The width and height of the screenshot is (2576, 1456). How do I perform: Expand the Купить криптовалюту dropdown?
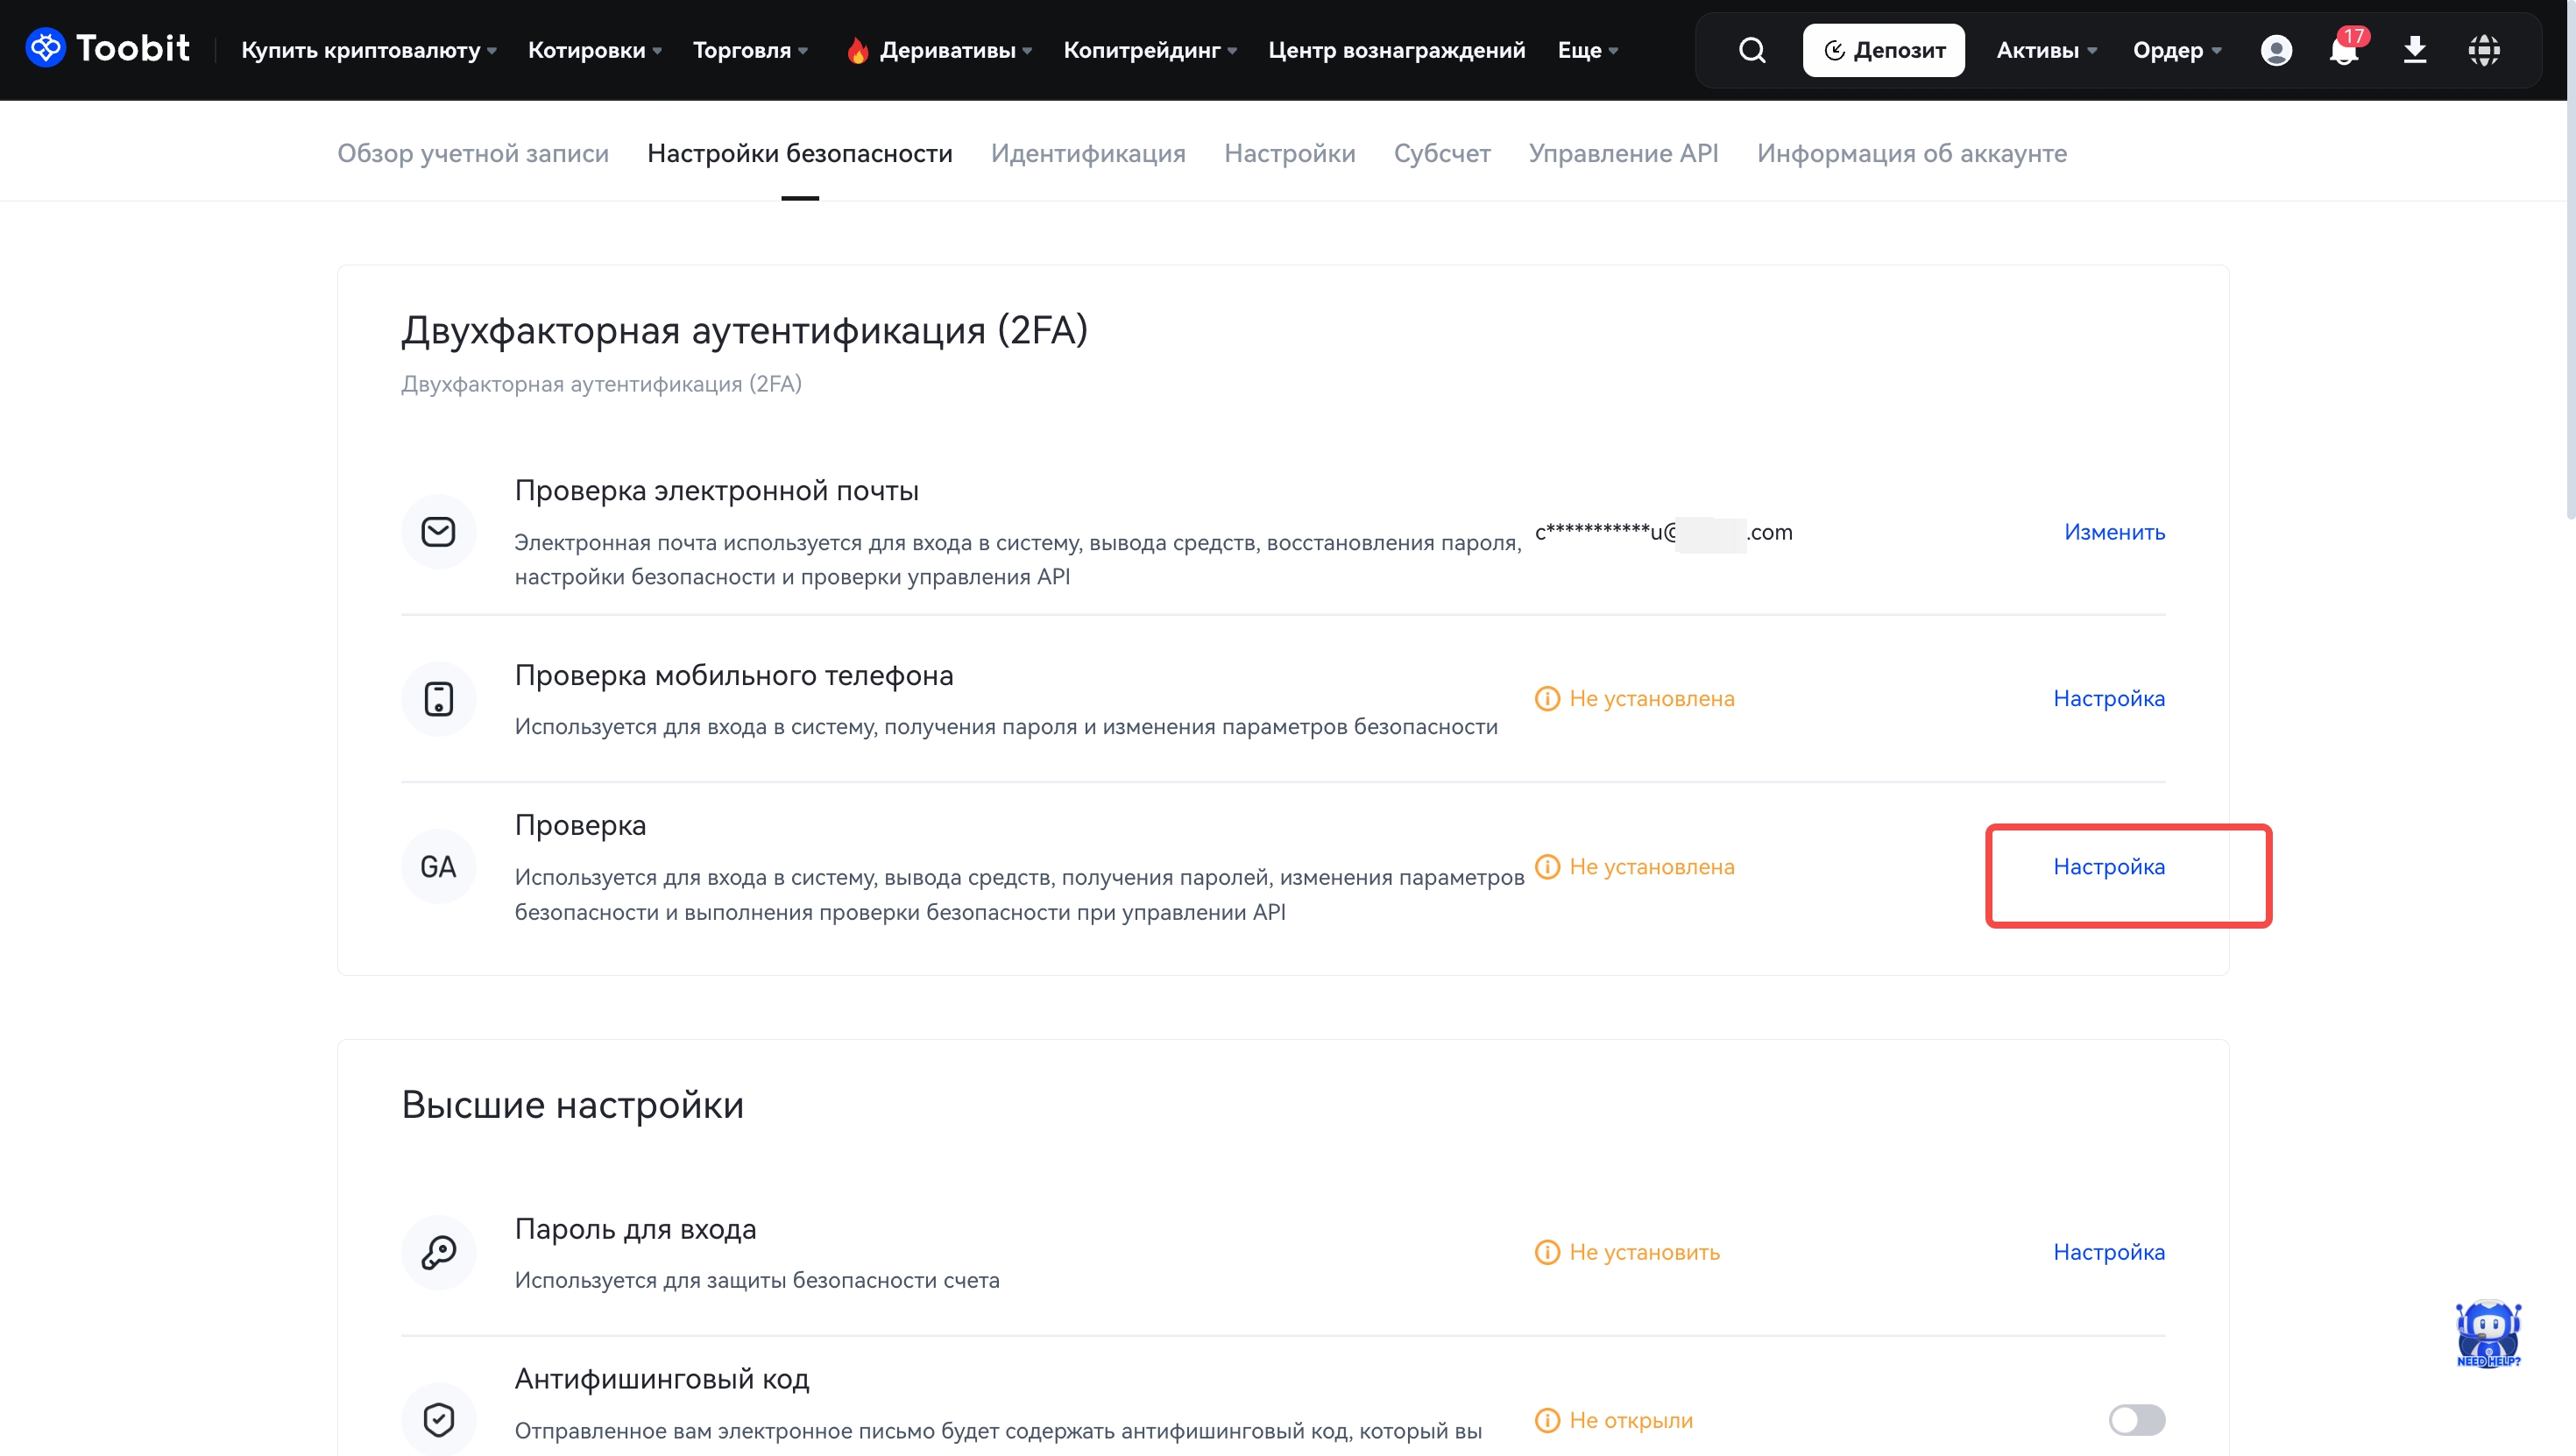point(368,50)
